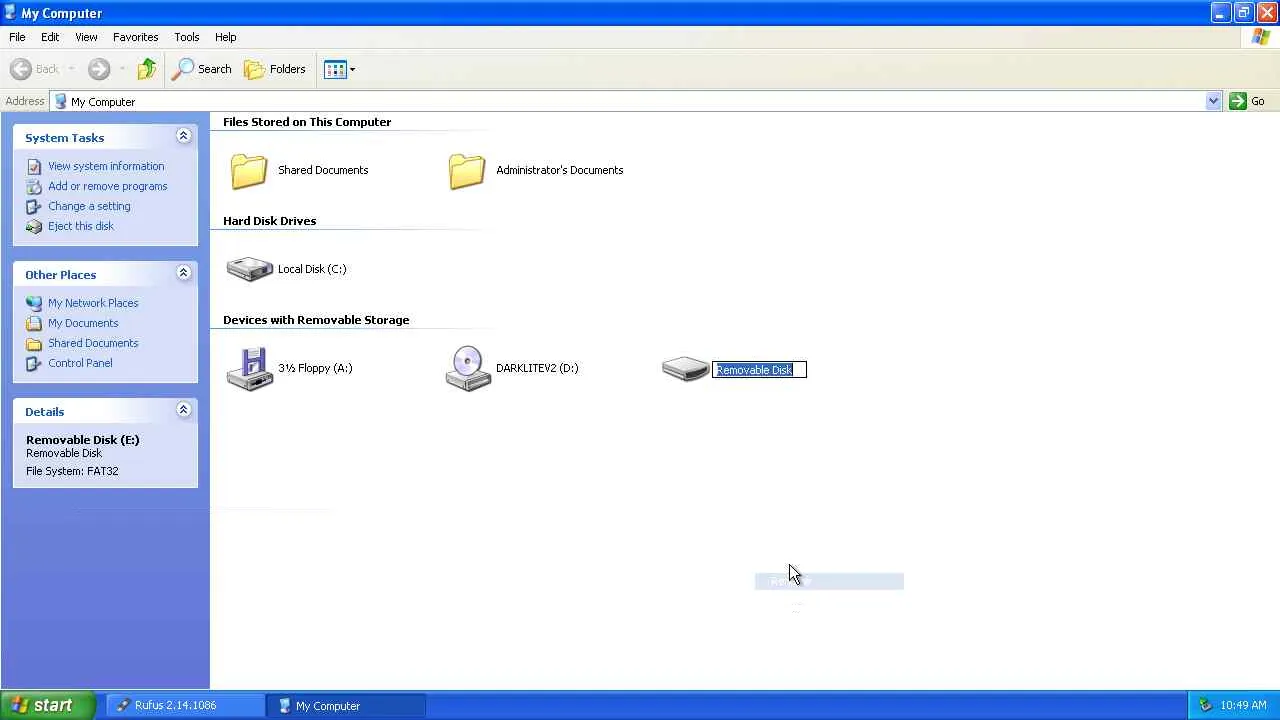Select the DARKLITEV2 (D:) disc icon

(468, 369)
